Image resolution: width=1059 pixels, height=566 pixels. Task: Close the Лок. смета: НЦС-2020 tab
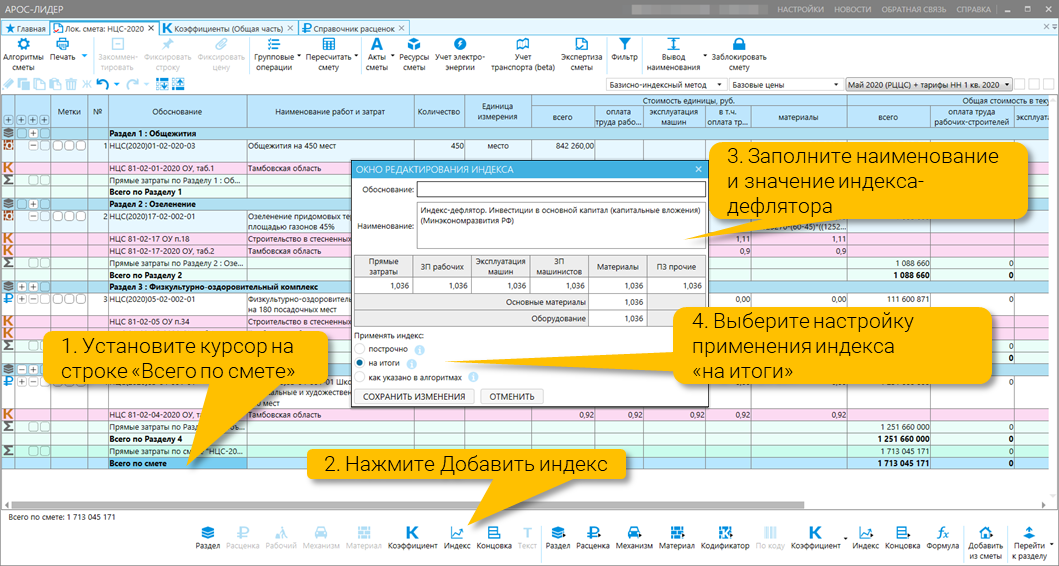(x=151, y=28)
